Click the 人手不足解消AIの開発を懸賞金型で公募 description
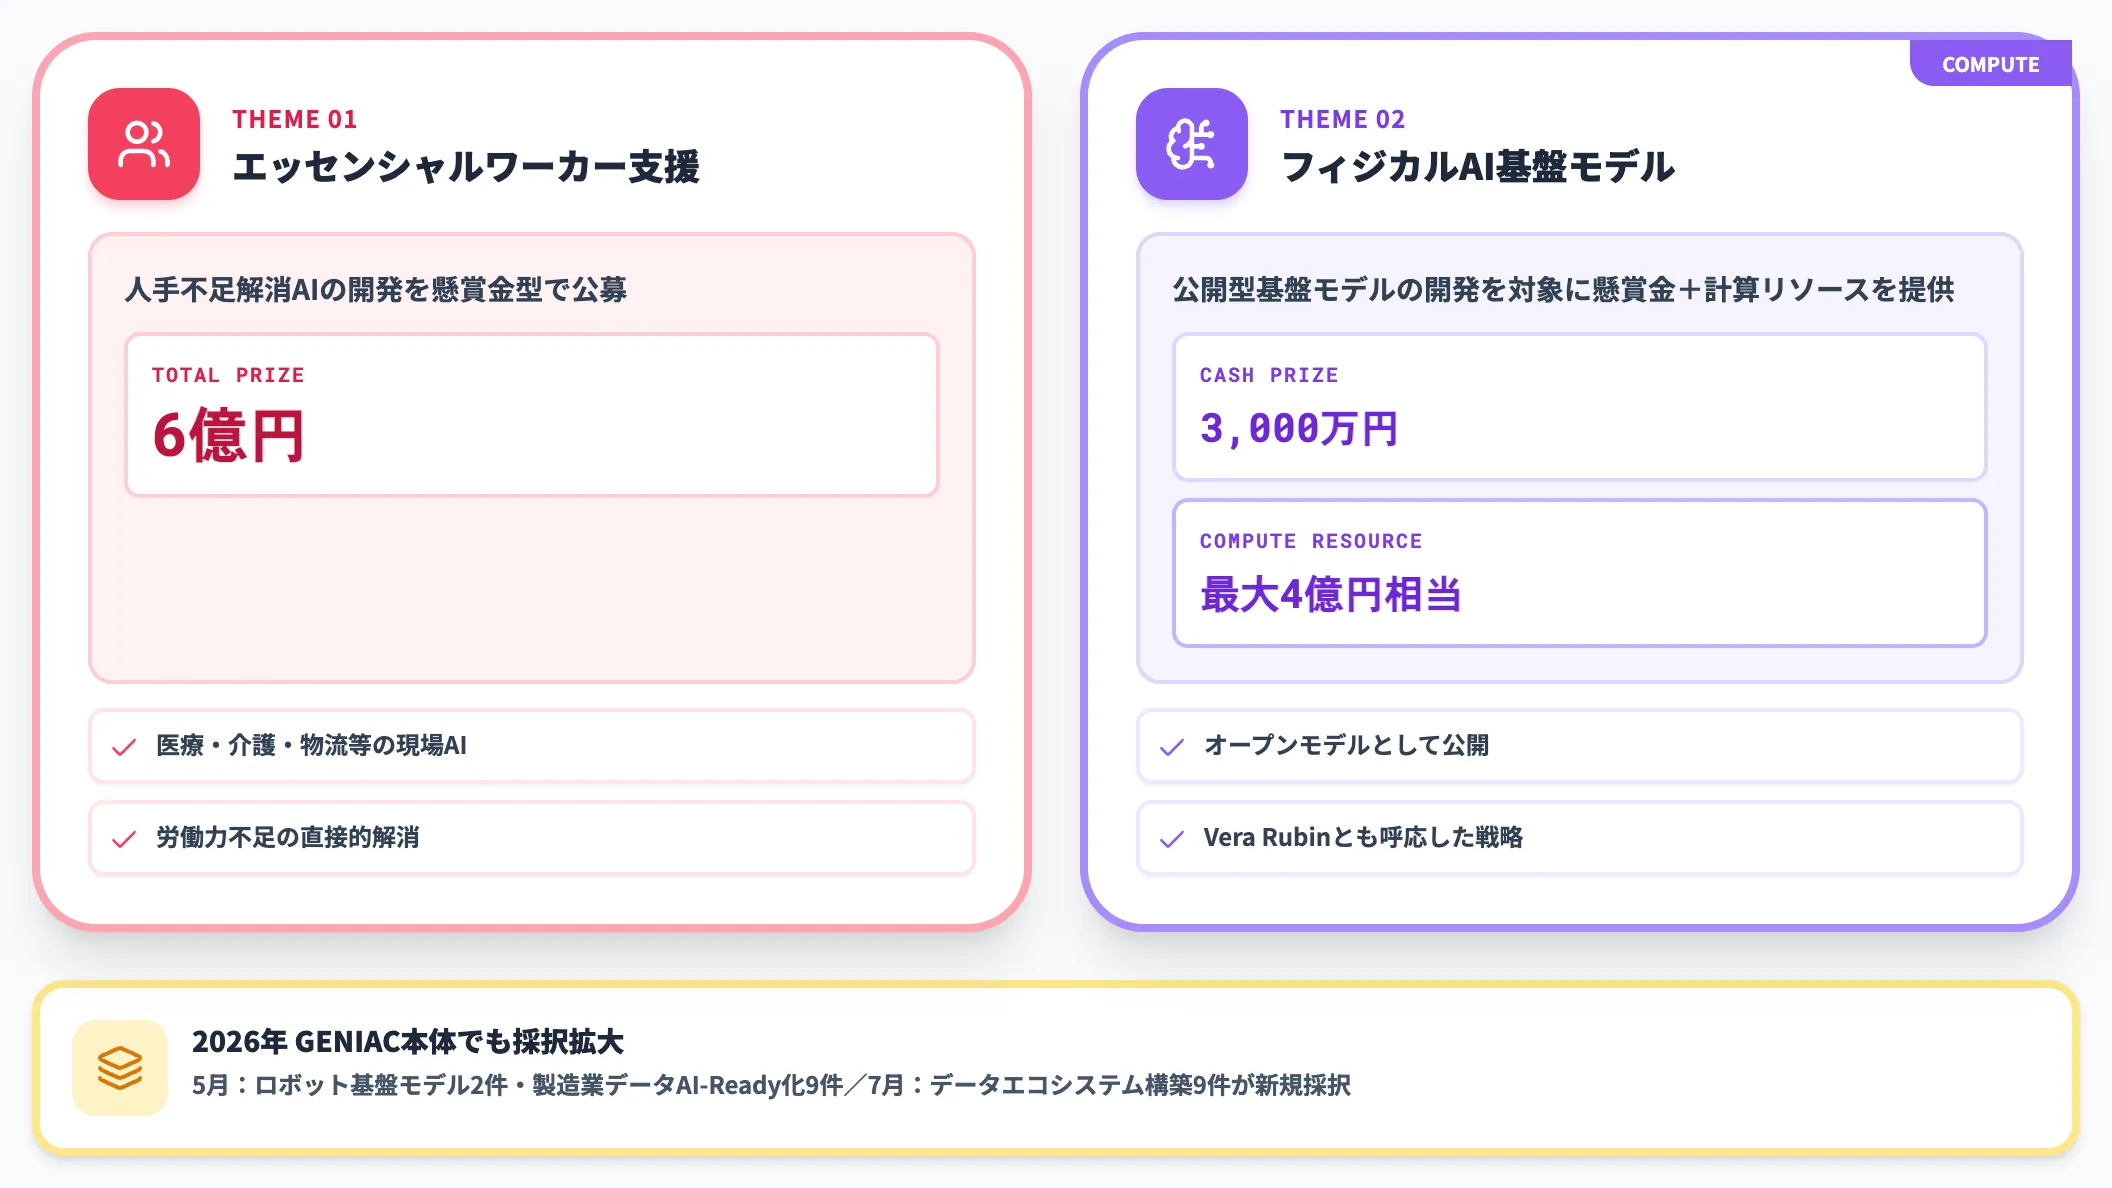 pos(376,290)
